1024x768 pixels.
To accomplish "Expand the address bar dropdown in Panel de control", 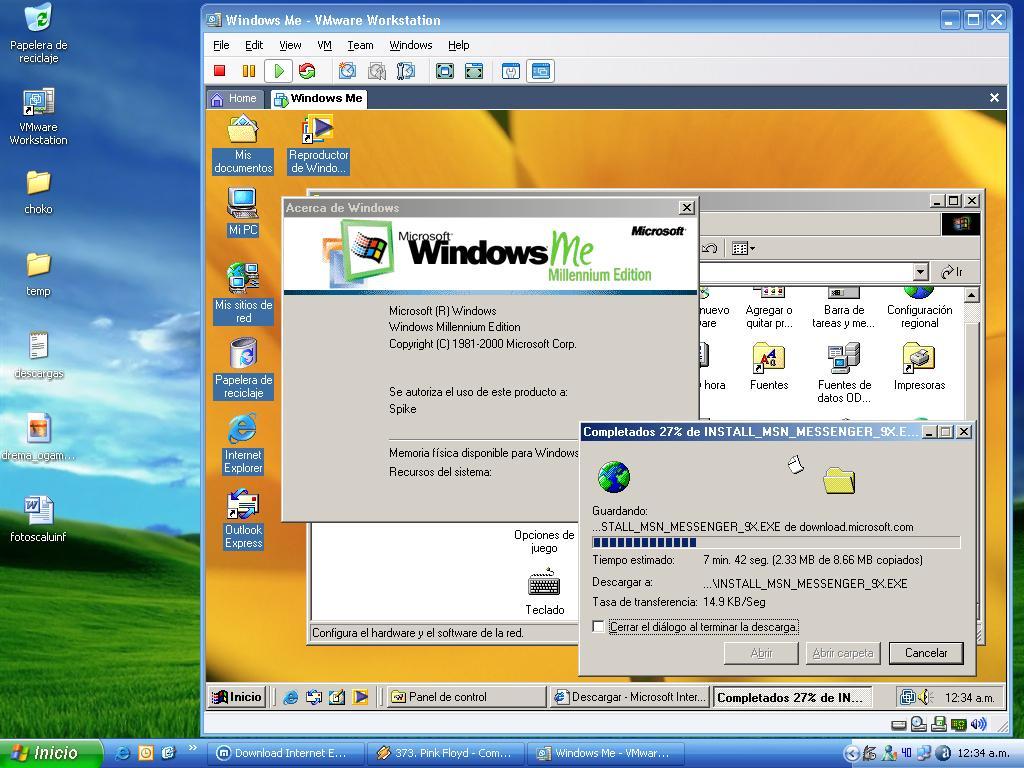I will click(921, 272).
